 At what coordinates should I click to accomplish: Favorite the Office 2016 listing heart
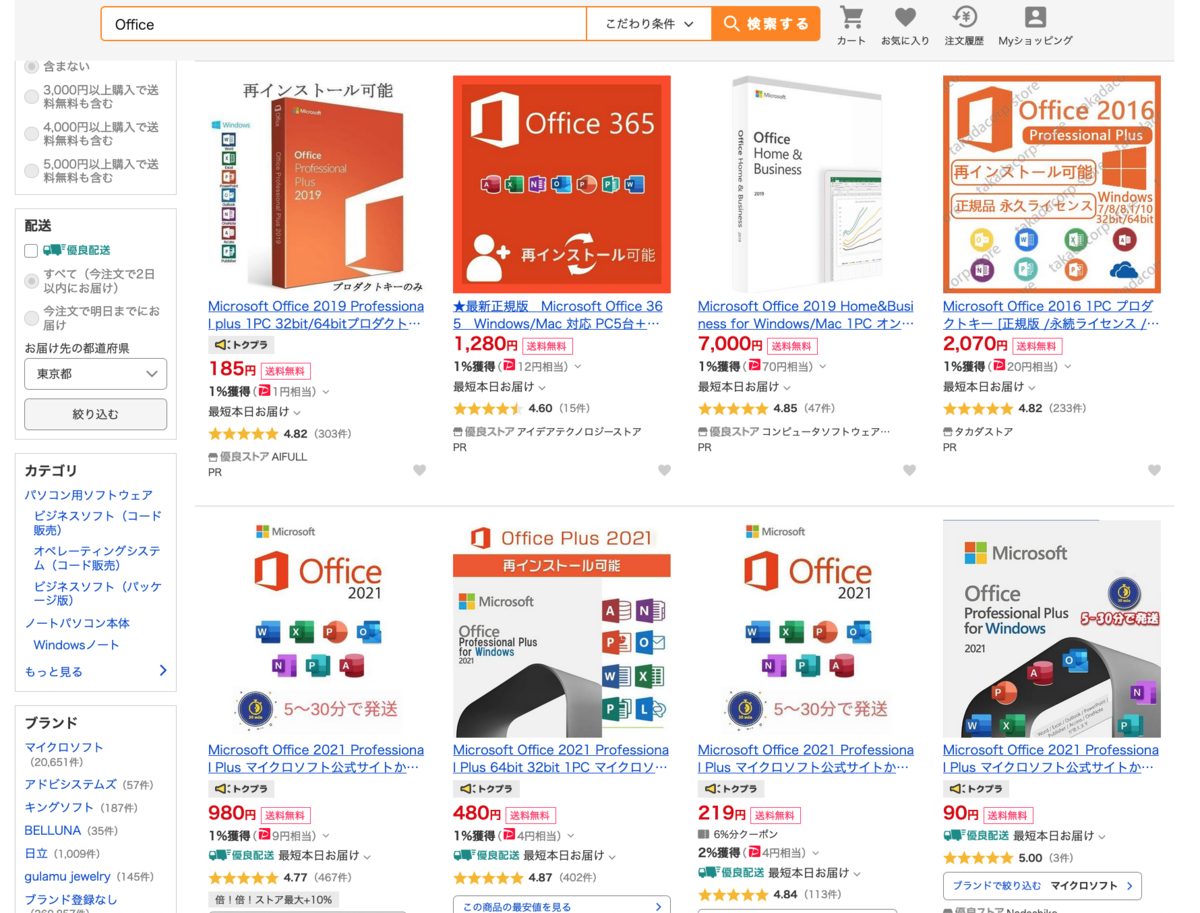point(1154,470)
